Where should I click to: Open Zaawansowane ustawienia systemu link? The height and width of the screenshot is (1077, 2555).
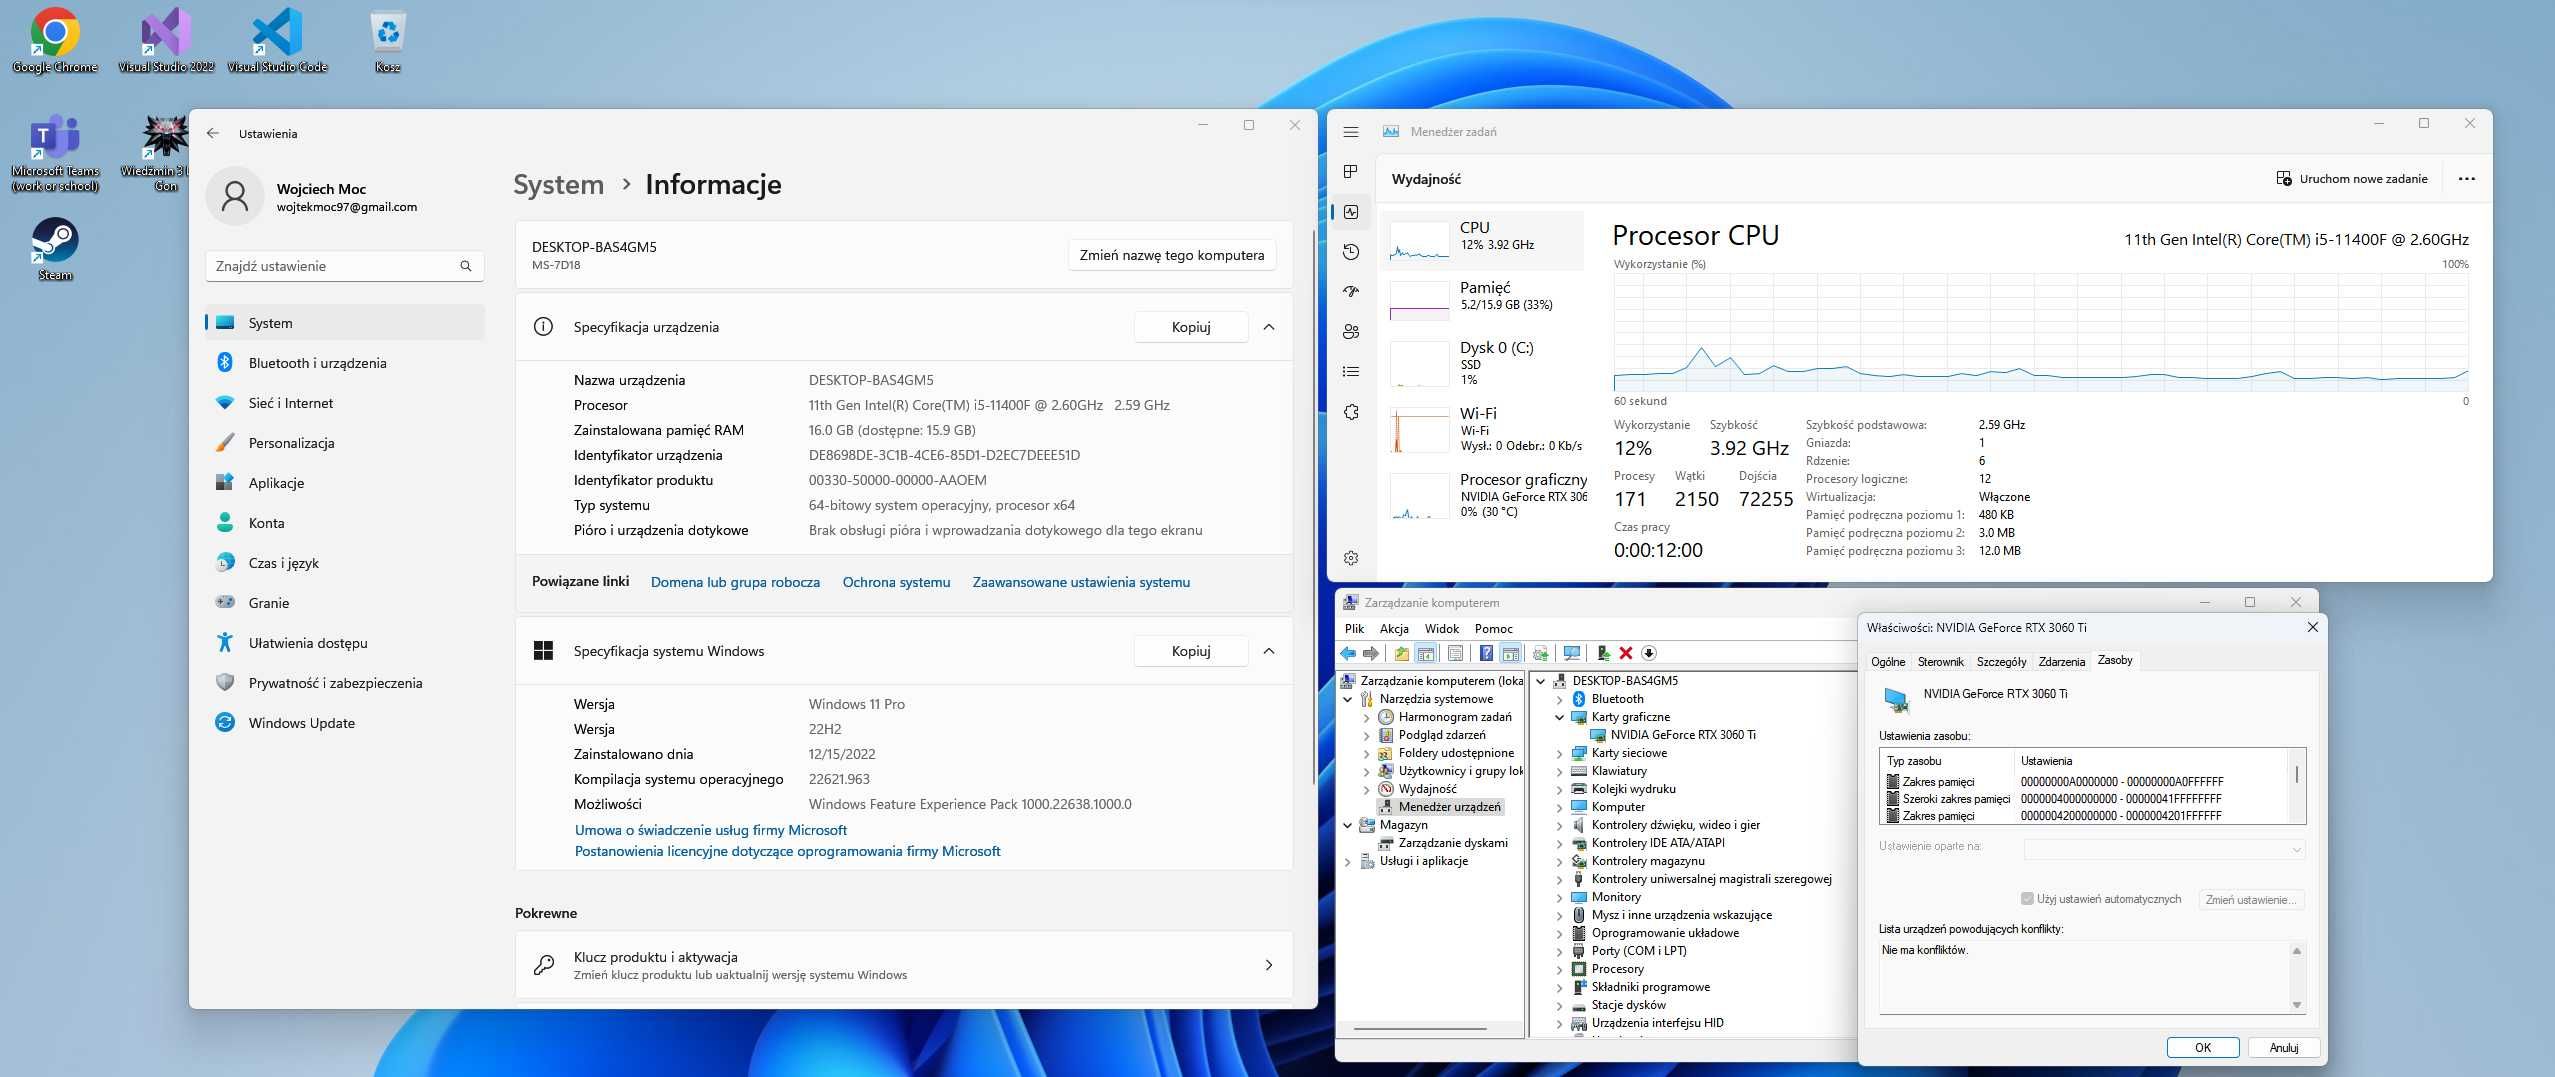click(1081, 582)
